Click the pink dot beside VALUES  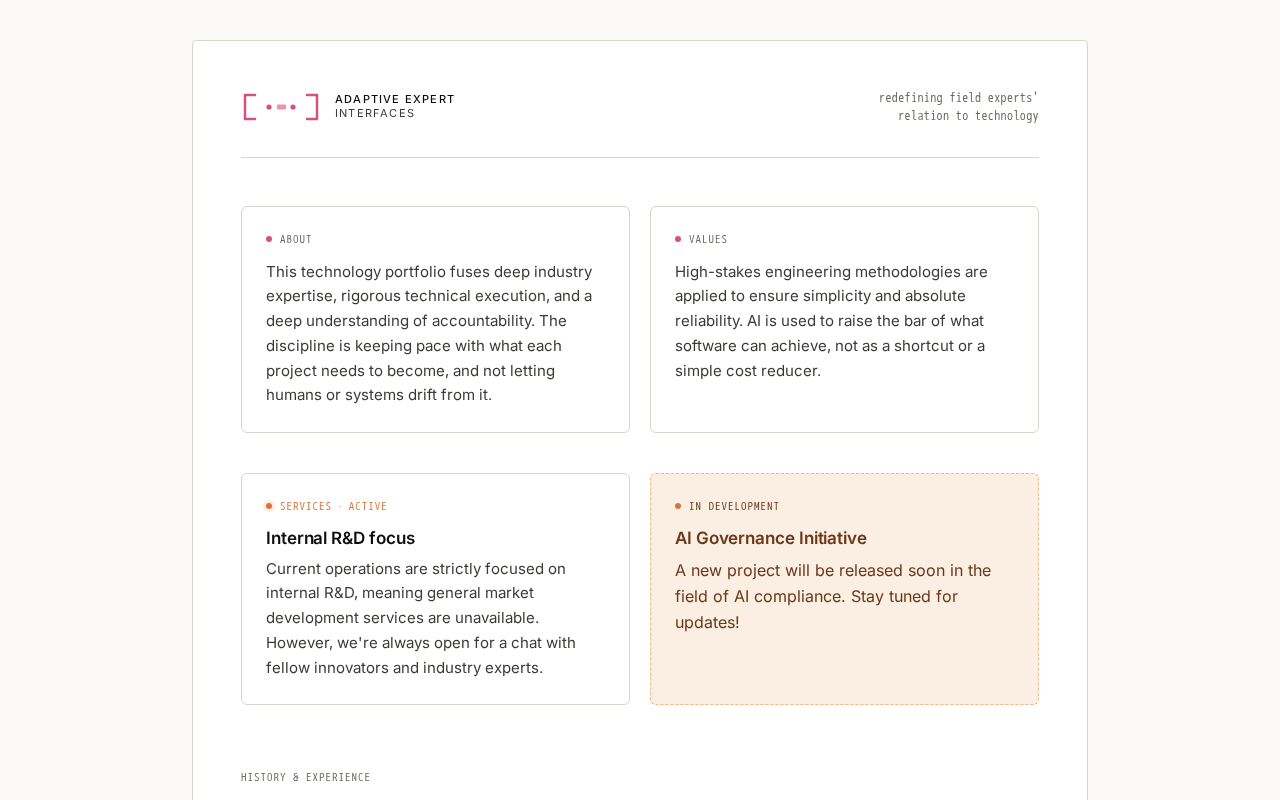coord(678,239)
